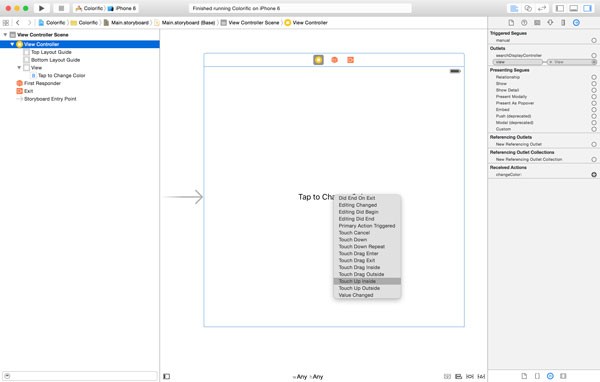Collapse the View row disclosure triangle

19,67
